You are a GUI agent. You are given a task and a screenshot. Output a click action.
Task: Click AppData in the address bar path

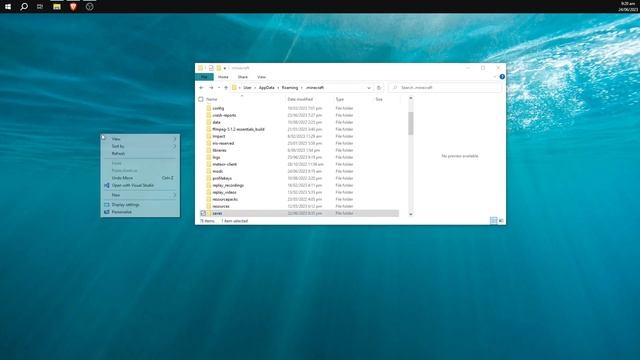point(267,88)
